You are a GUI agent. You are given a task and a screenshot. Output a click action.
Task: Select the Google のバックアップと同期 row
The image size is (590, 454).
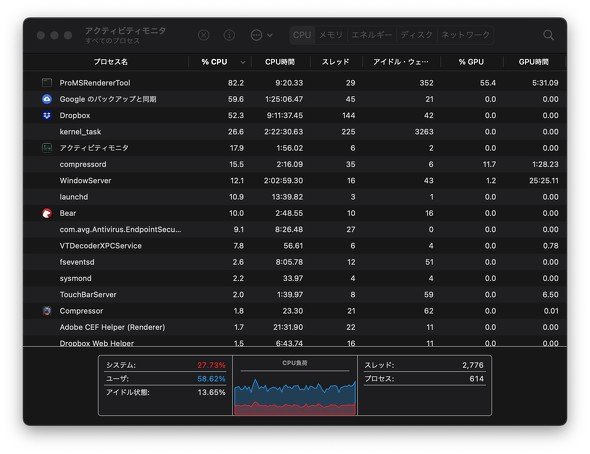[295, 99]
